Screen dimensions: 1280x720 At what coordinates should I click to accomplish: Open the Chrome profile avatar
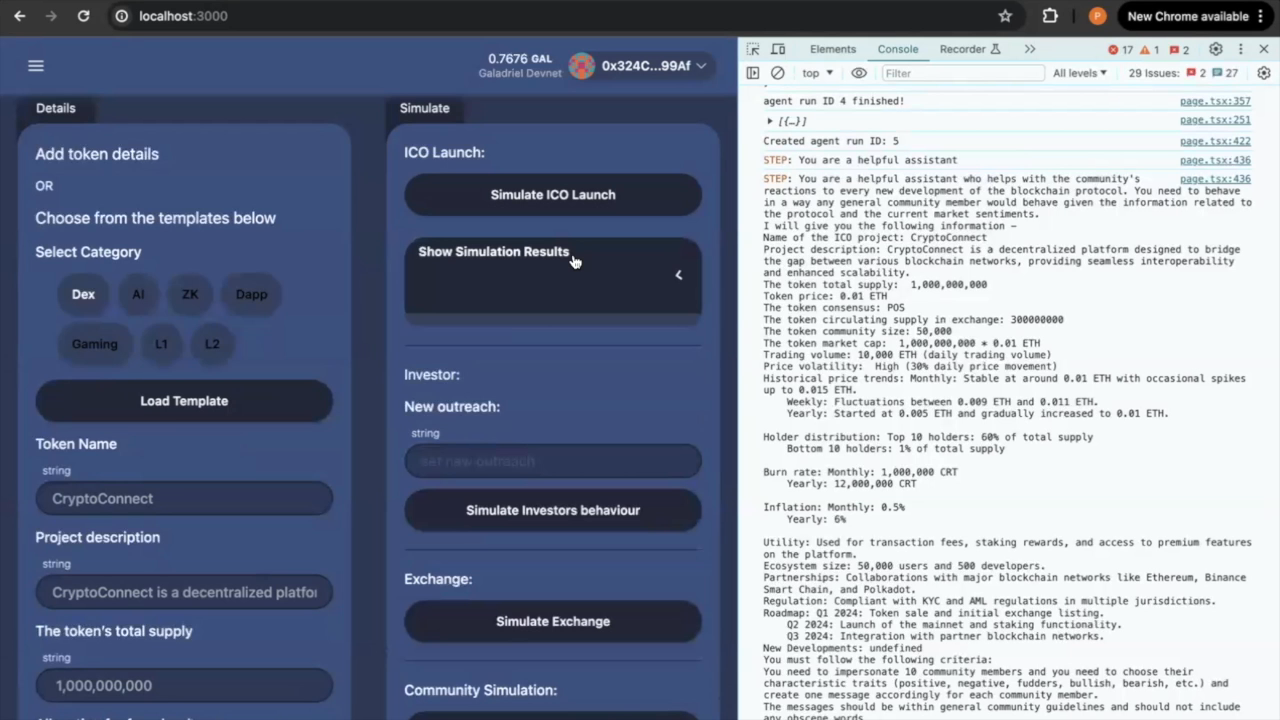click(1097, 16)
